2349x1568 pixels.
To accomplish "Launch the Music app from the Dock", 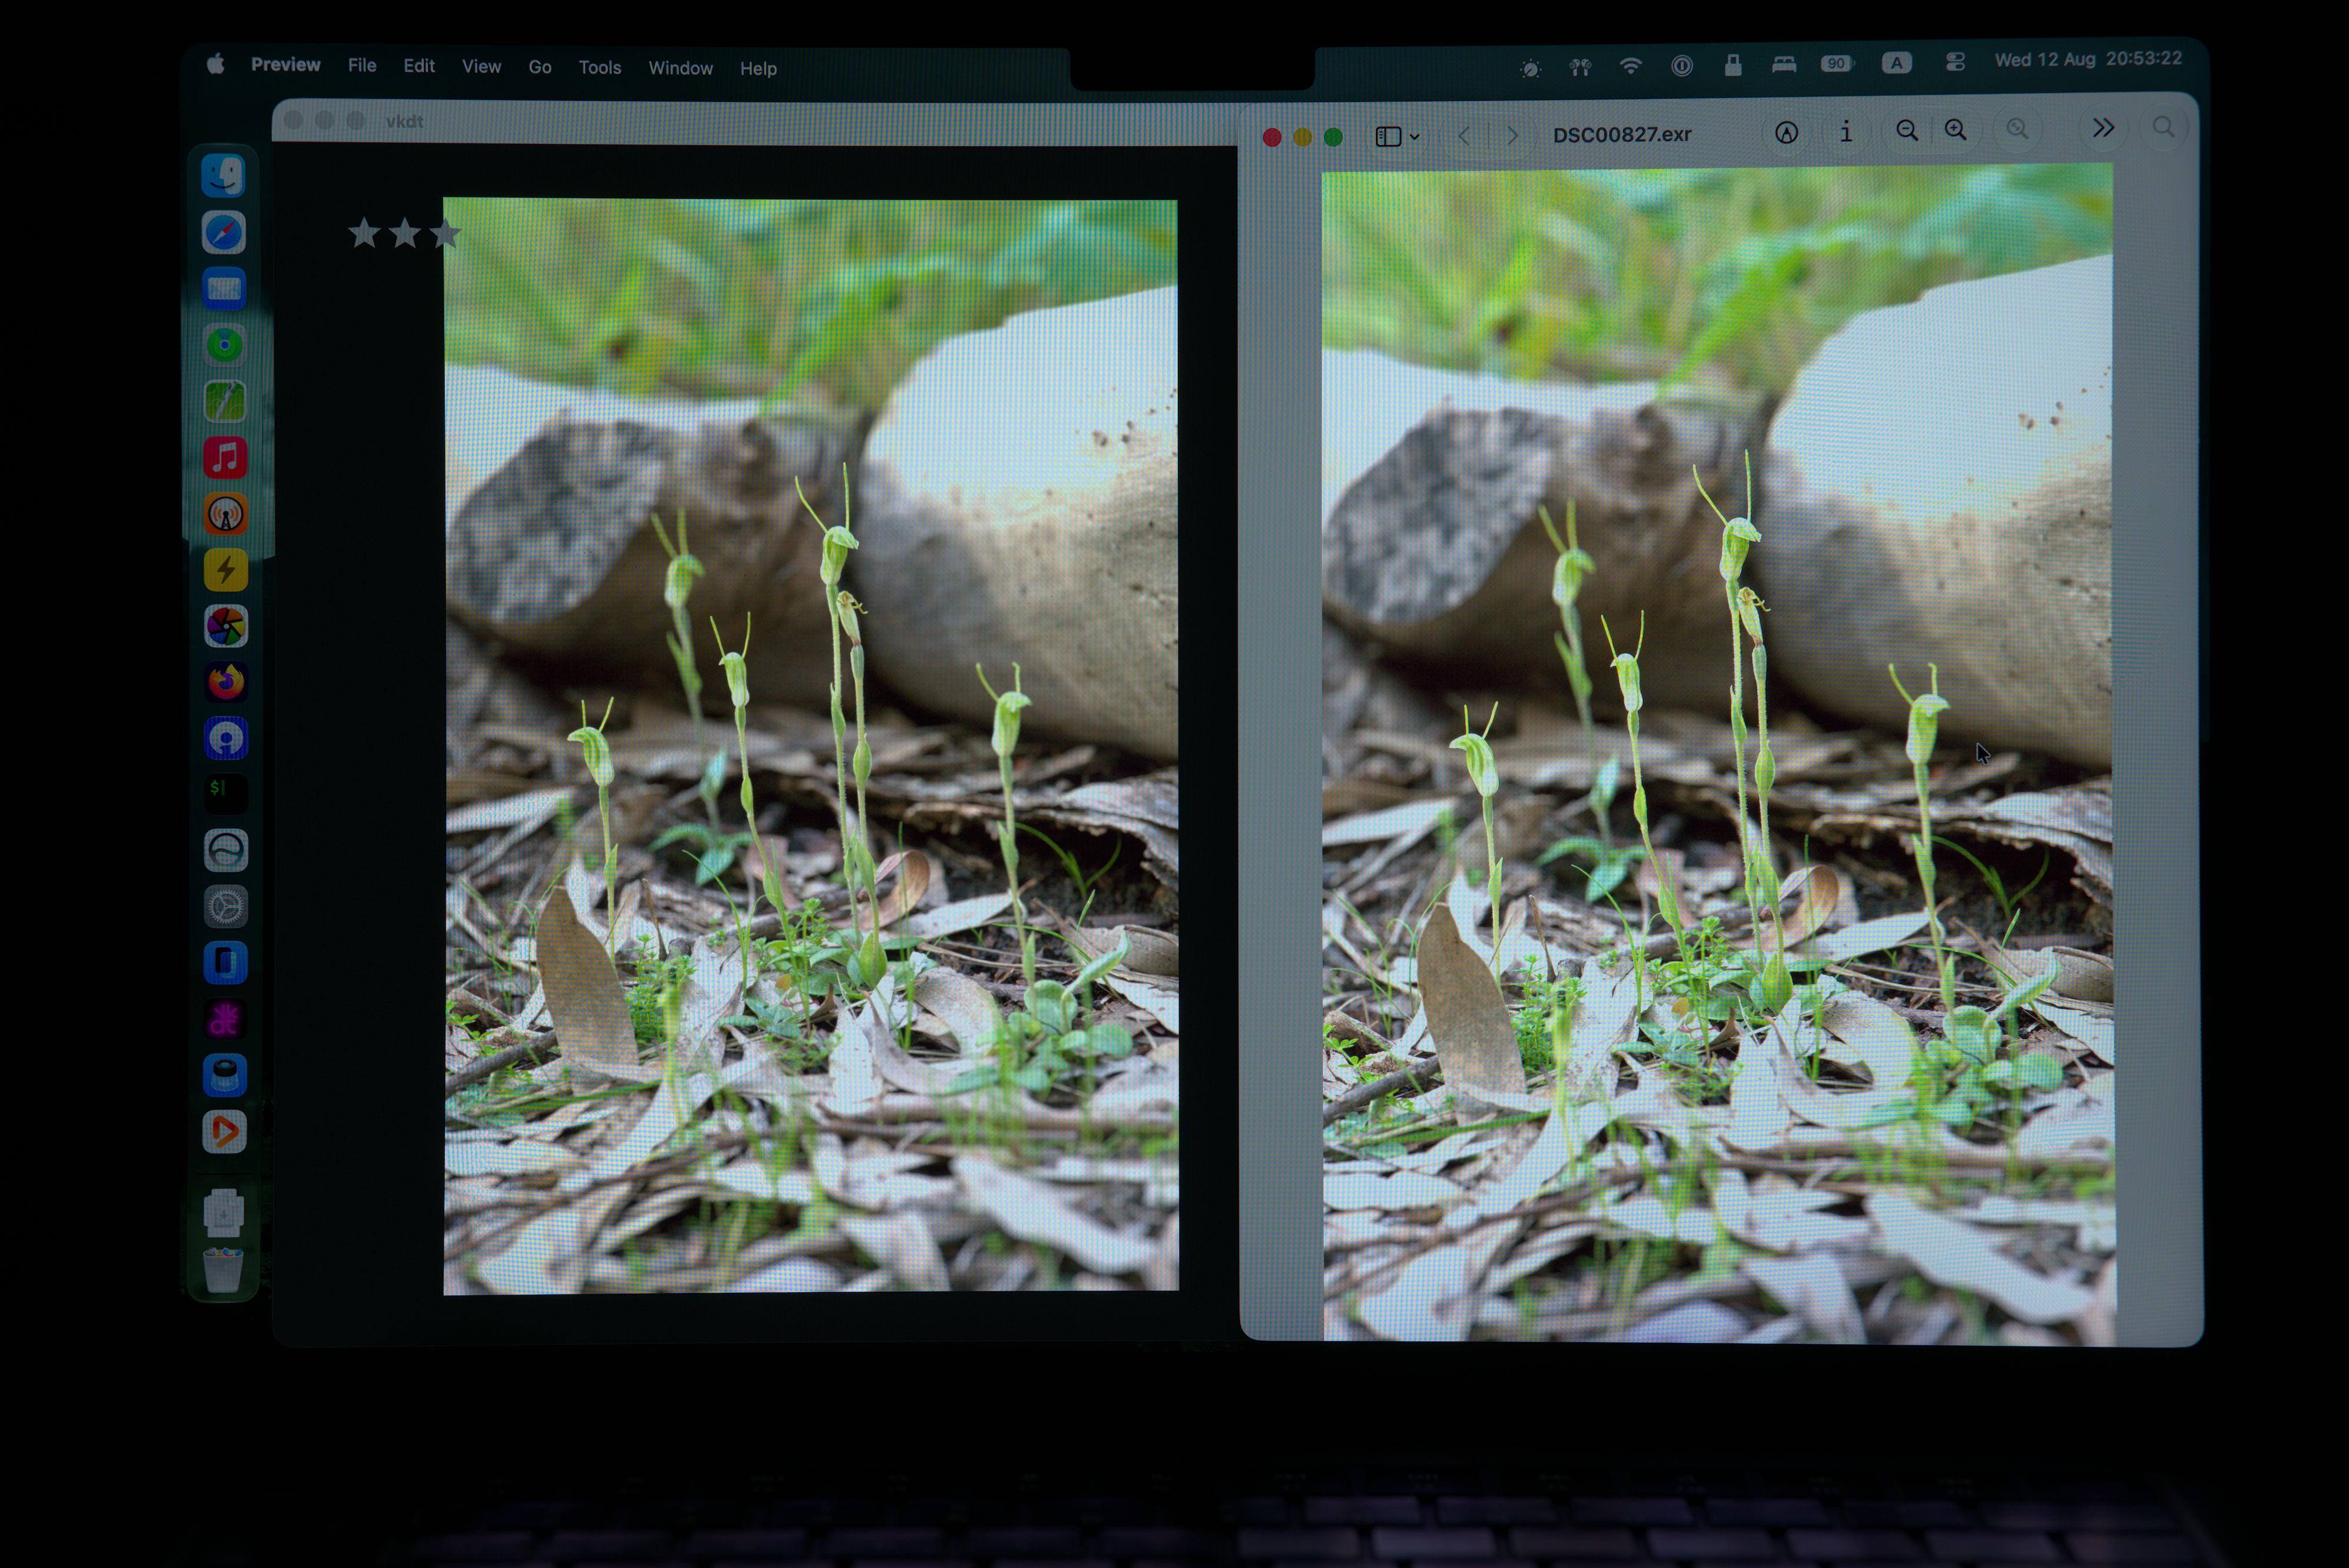I will tap(225, 458).
